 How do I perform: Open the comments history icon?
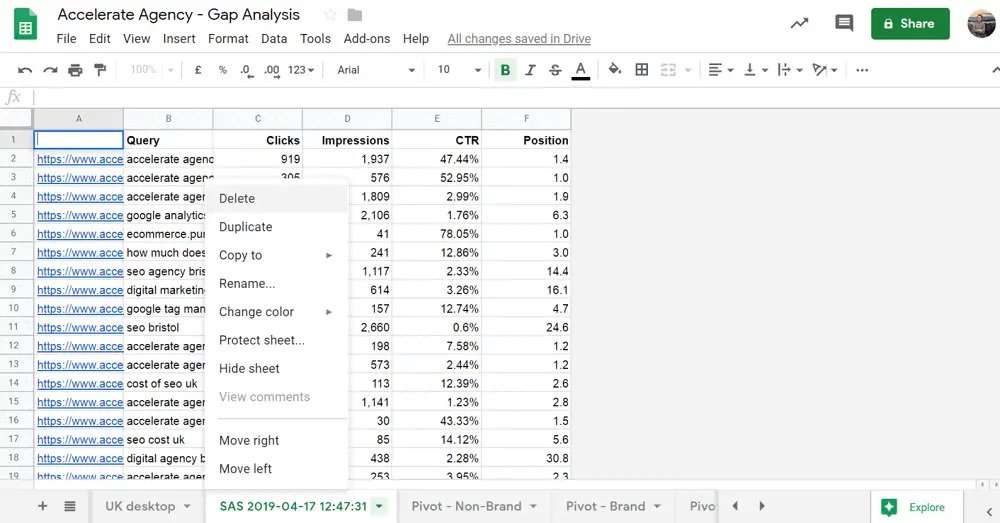coord(844,24)
